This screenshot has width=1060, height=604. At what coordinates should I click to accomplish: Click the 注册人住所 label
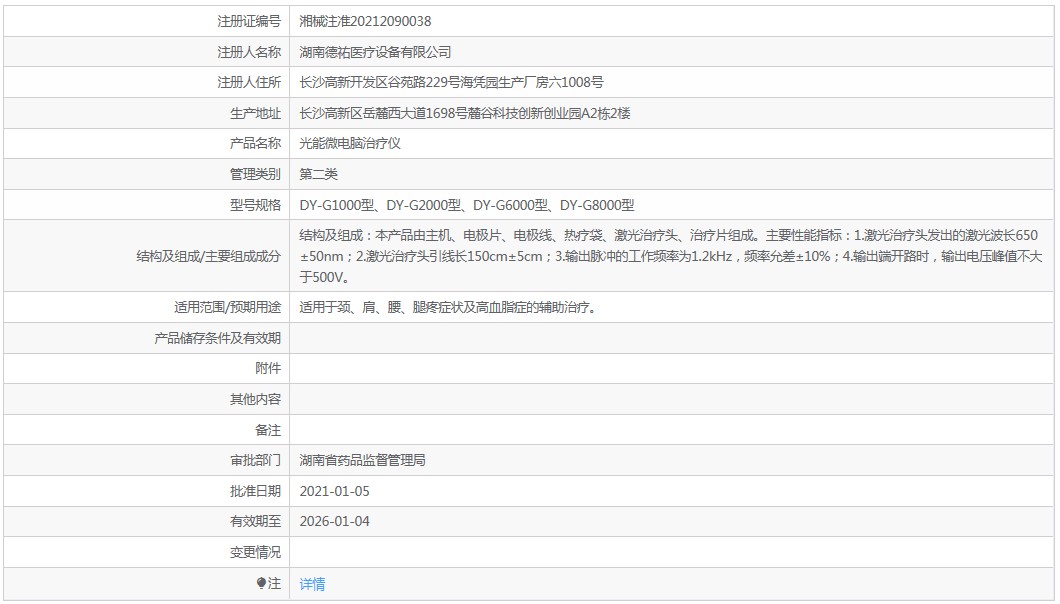249,83
